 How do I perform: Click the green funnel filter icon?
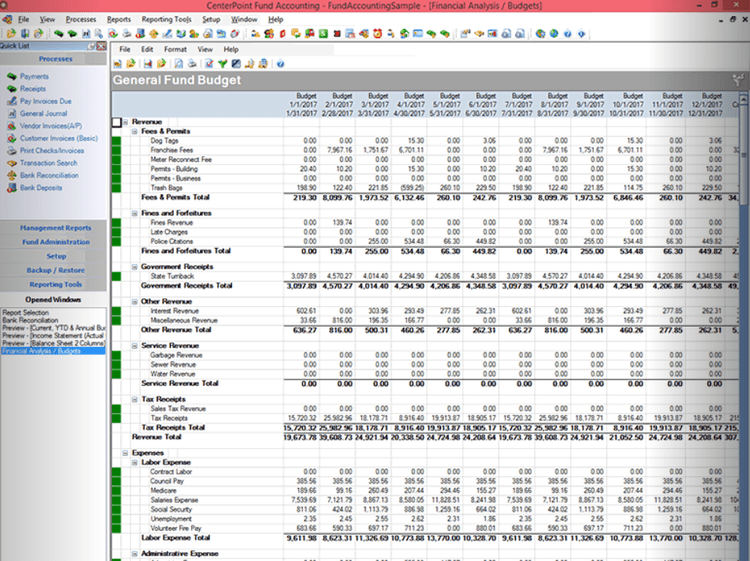tap(222, 64)
